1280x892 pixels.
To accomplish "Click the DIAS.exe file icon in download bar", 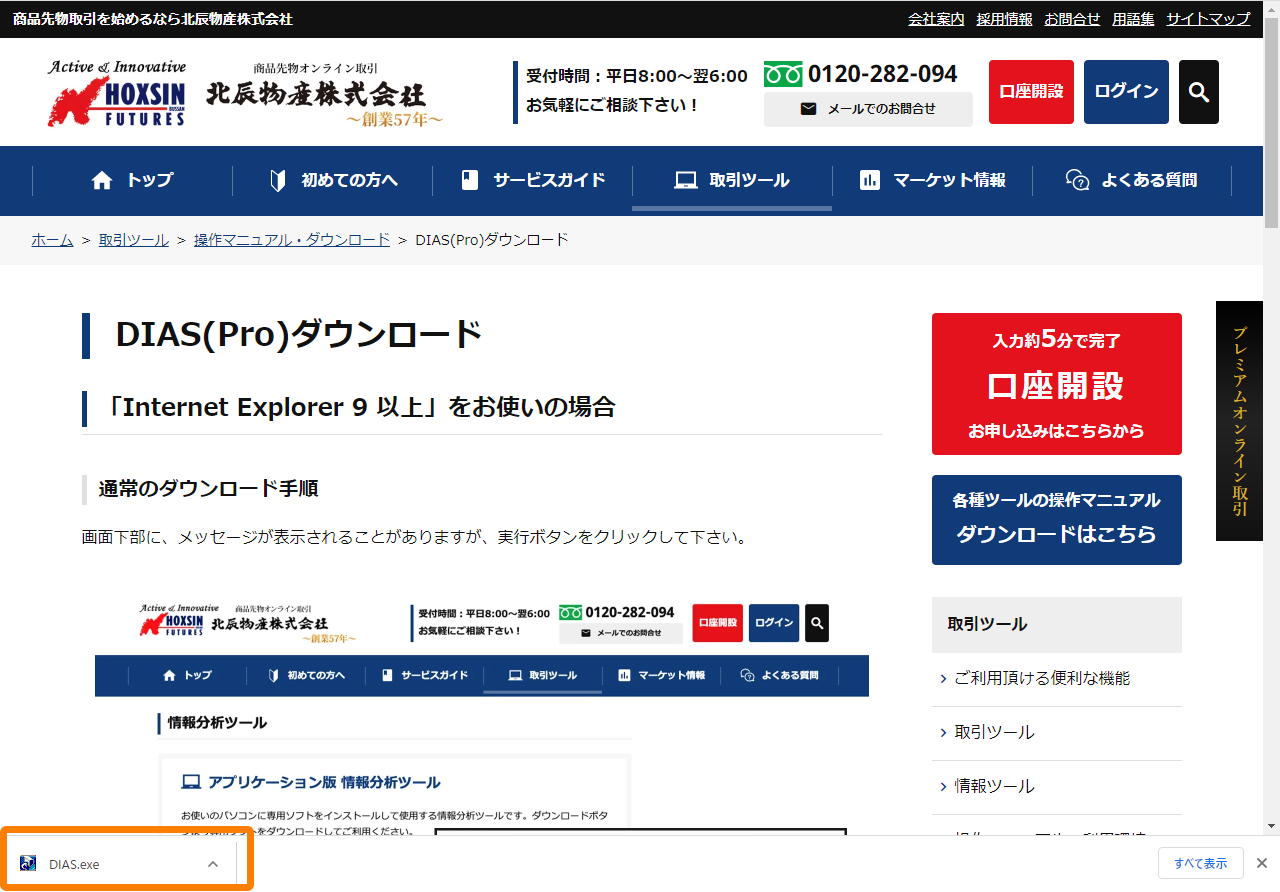I will click(x=28, y=864).
